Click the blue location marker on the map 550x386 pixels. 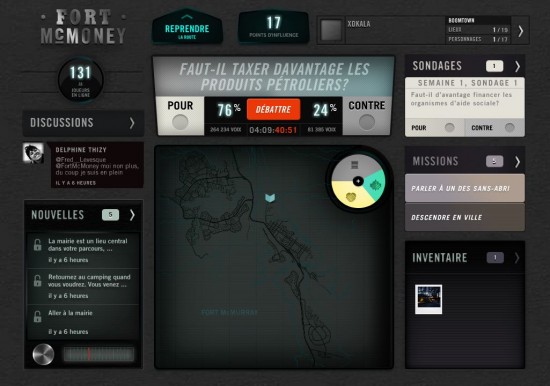(270, 198)
